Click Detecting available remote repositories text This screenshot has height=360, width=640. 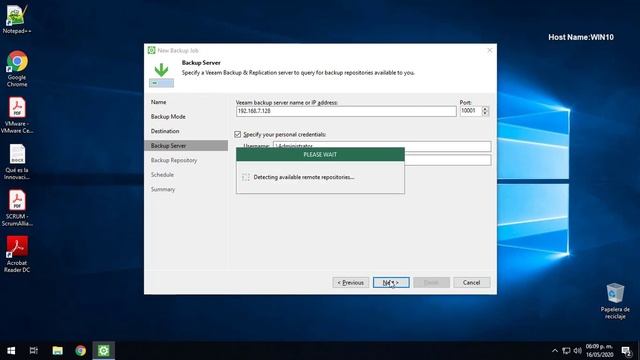pos(304,177)
